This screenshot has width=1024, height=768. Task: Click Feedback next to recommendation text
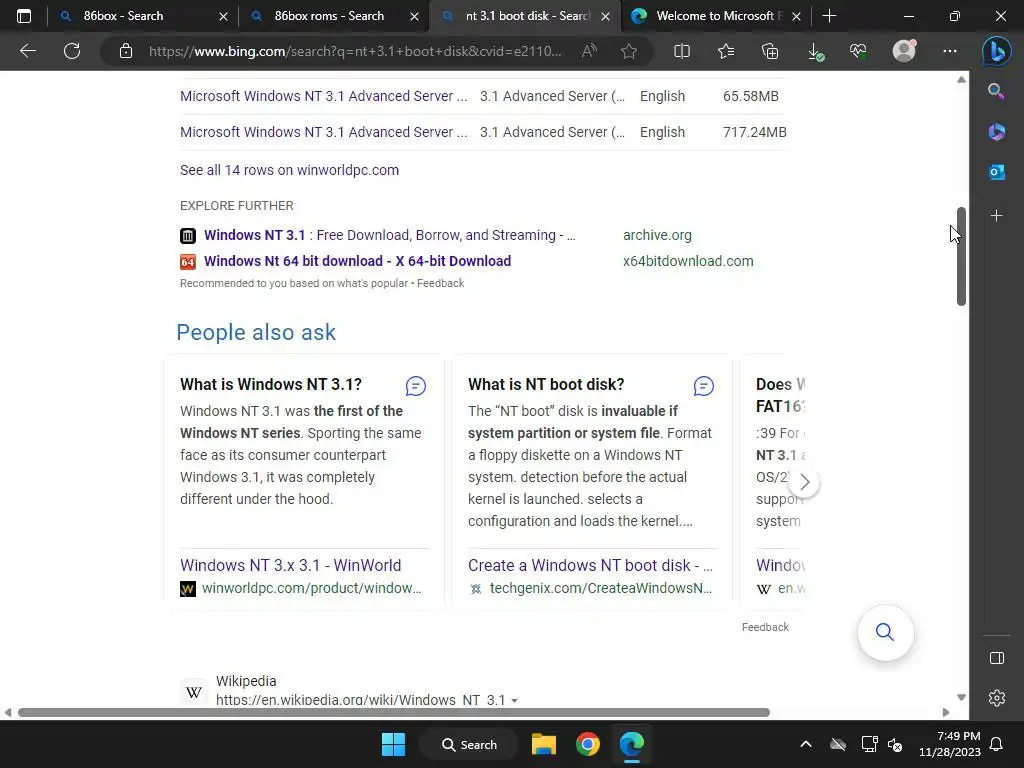441,283
